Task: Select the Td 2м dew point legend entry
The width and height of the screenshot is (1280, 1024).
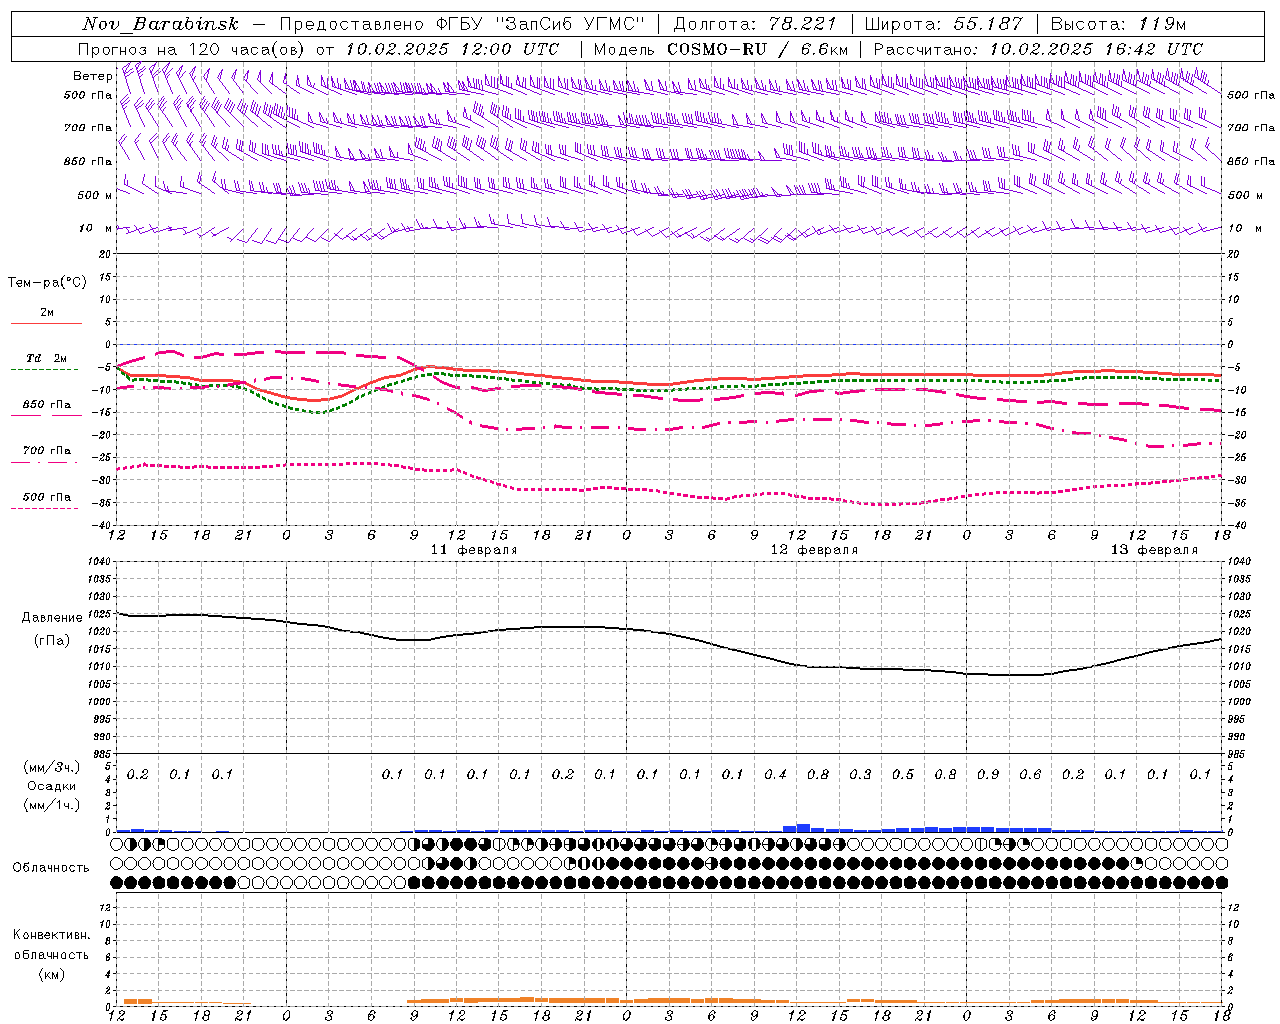Action: 47,362
